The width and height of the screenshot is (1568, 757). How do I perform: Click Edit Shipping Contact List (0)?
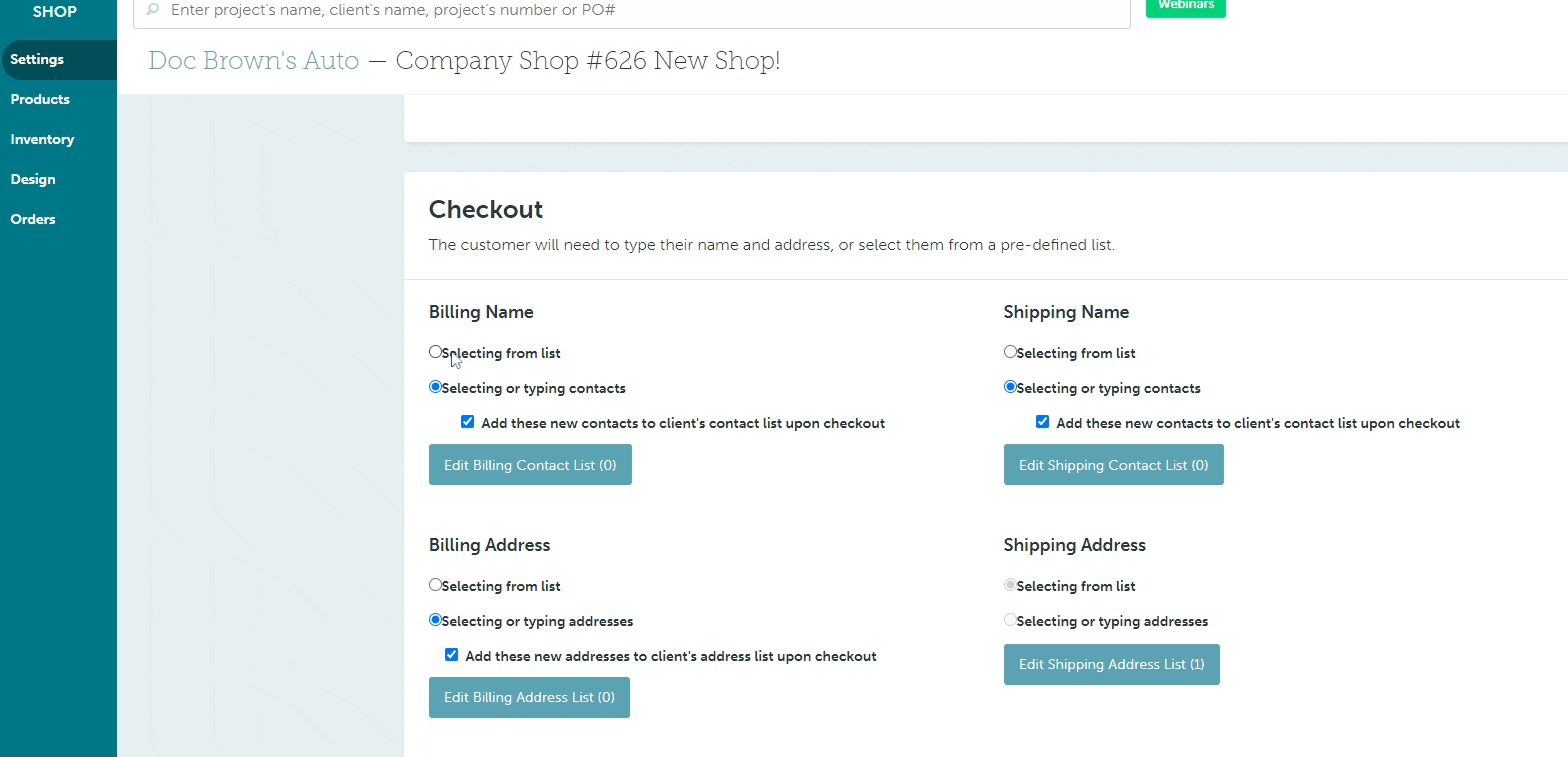tap(1113, 464)
